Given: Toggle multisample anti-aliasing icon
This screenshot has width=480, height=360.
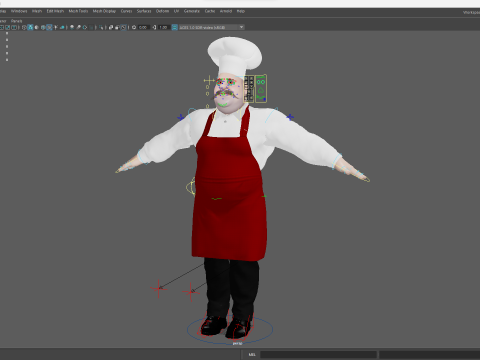Looking at the screenshot, I should tap(85, 27).
